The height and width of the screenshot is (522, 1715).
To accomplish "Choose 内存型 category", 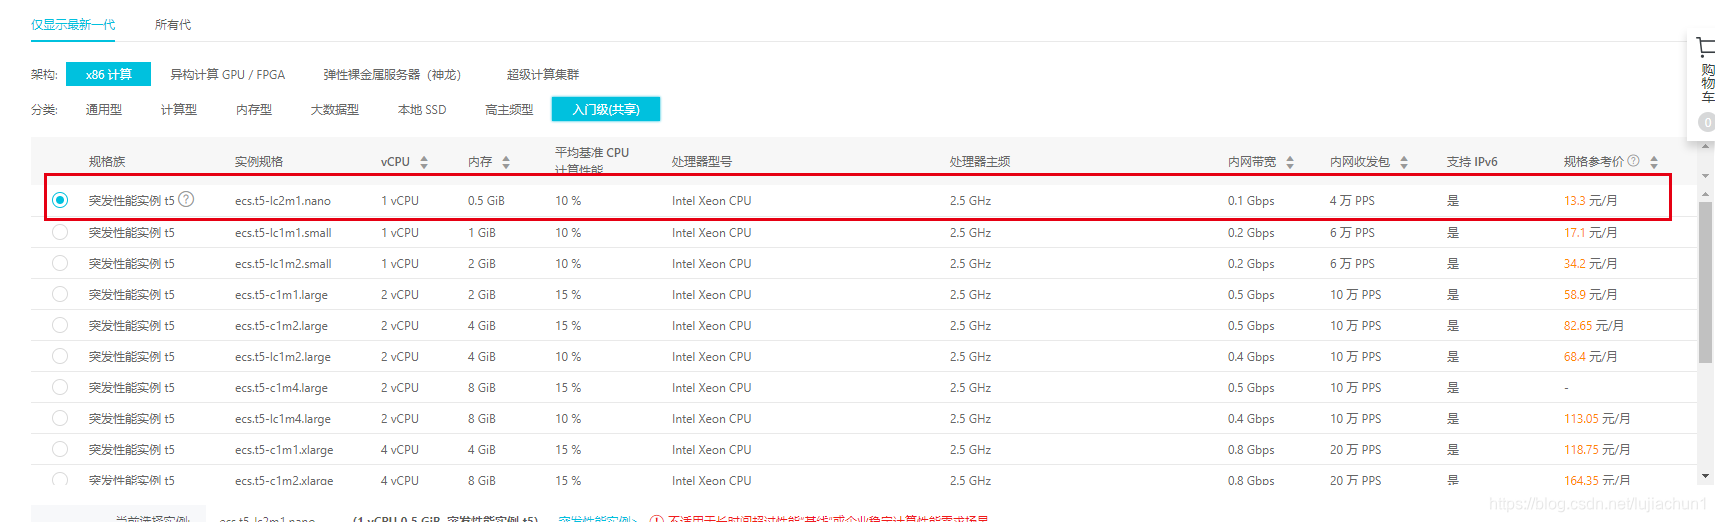I will (254, 109).
